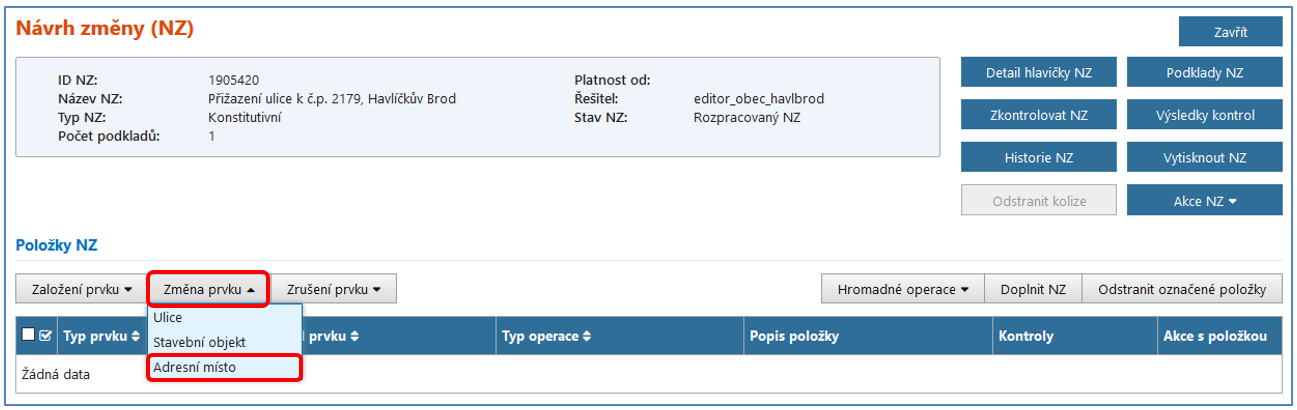The image size is (1297, 410).
Task: Click the Zkontrolovat NZ button
Action: point(1038,115)
